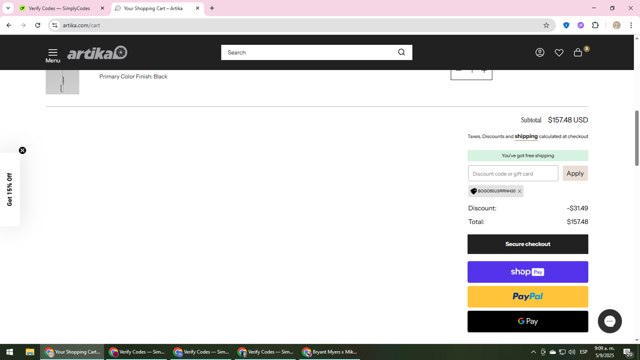
Task: Open the notification center icon
Action: pos(628,352)
